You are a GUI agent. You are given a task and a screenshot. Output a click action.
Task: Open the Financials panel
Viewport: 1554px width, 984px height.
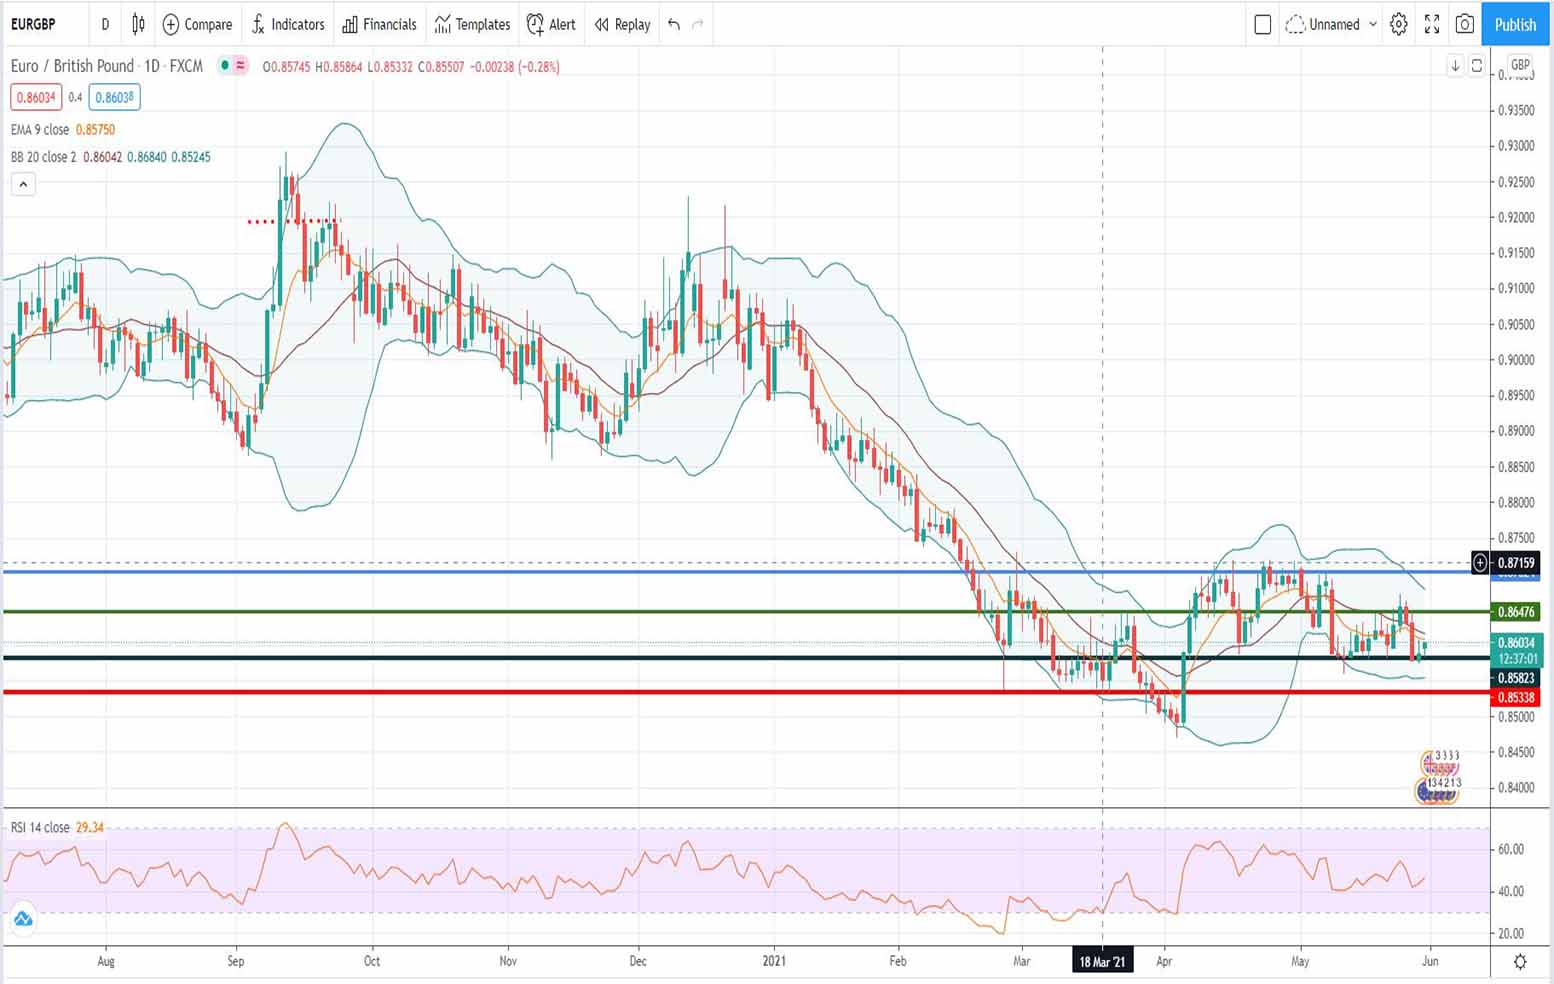[x=379, y=25]
